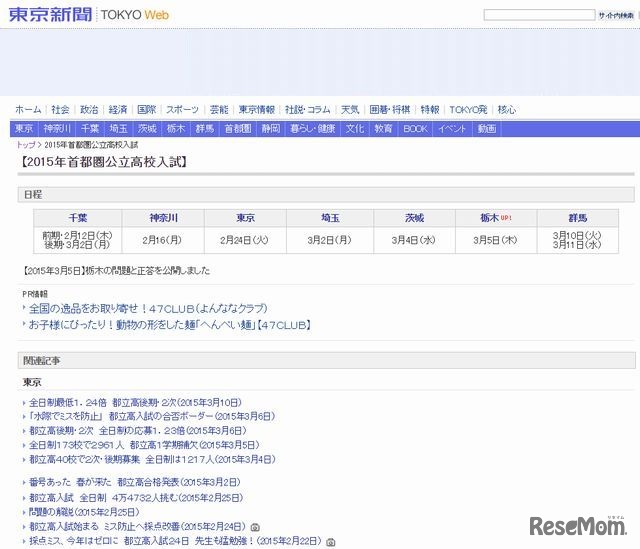
Task: Select the 動画 tab
Action: click(487, 129)
